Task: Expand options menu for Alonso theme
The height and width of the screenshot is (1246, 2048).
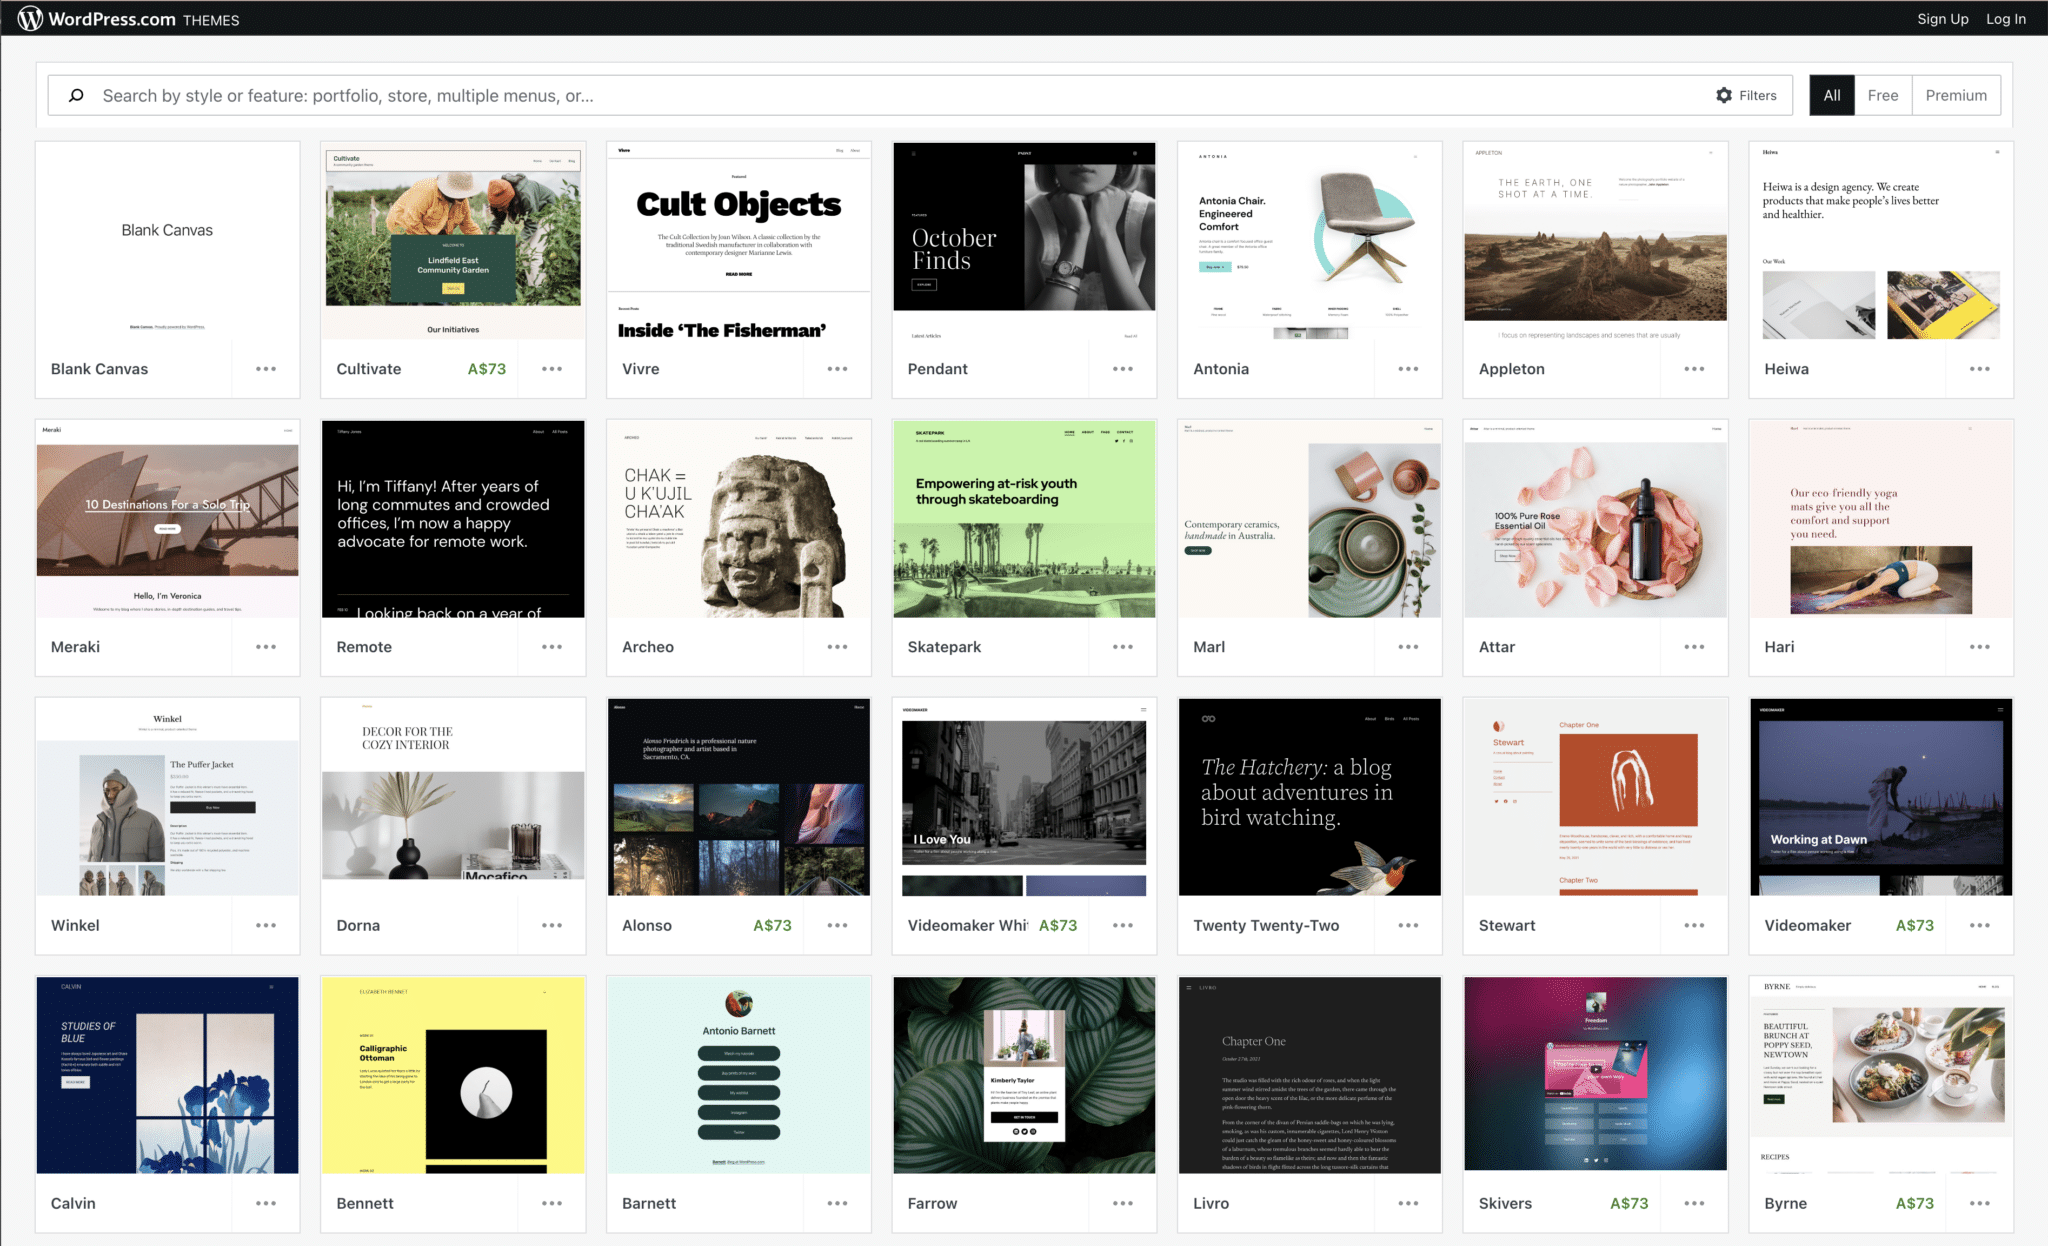Action: coord(837,925)
